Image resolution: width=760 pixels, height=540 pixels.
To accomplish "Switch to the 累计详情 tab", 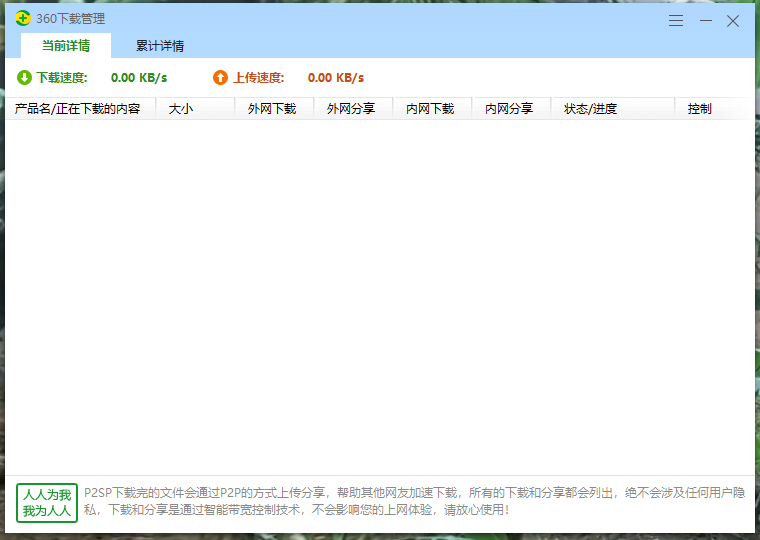I will (x=160, y=46).
